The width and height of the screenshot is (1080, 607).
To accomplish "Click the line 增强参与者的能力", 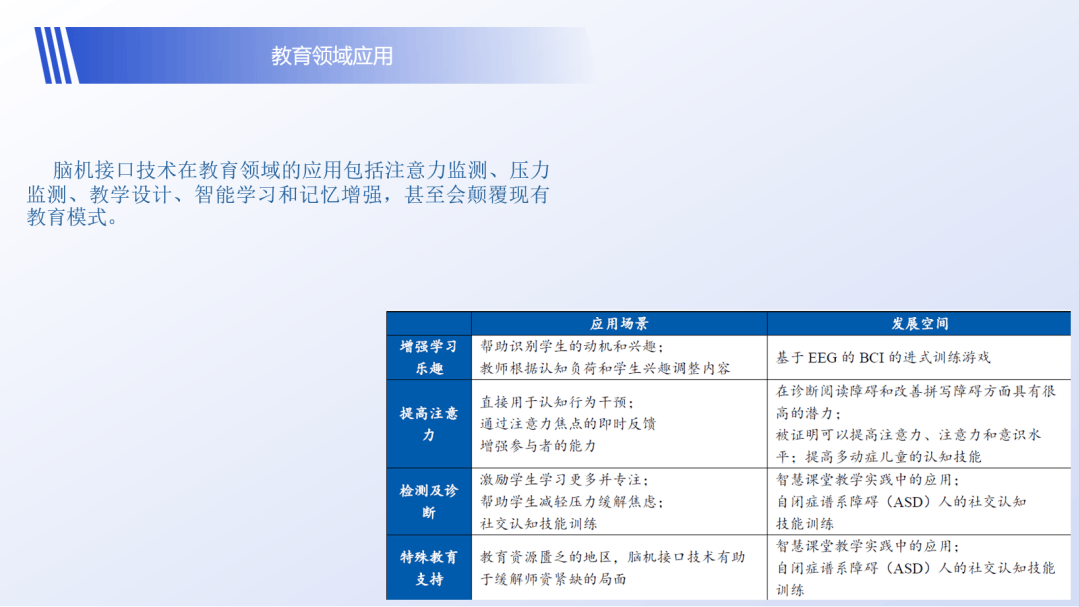I will pyautogui.click(x=538, y=446).
